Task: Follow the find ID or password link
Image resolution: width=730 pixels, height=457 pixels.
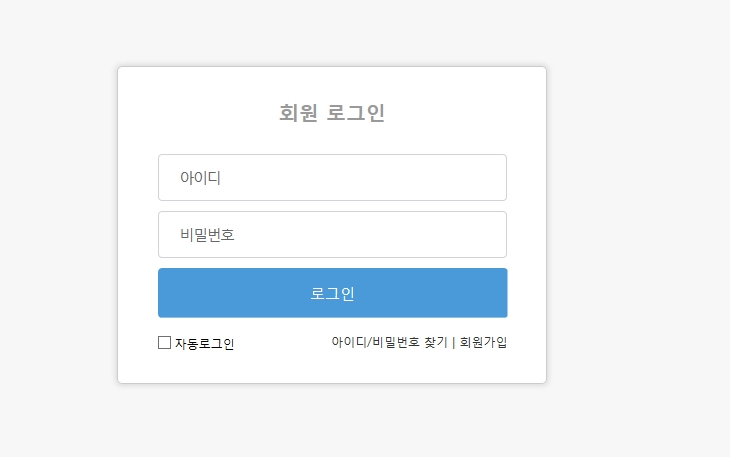Action: click(x=389, y=343)
